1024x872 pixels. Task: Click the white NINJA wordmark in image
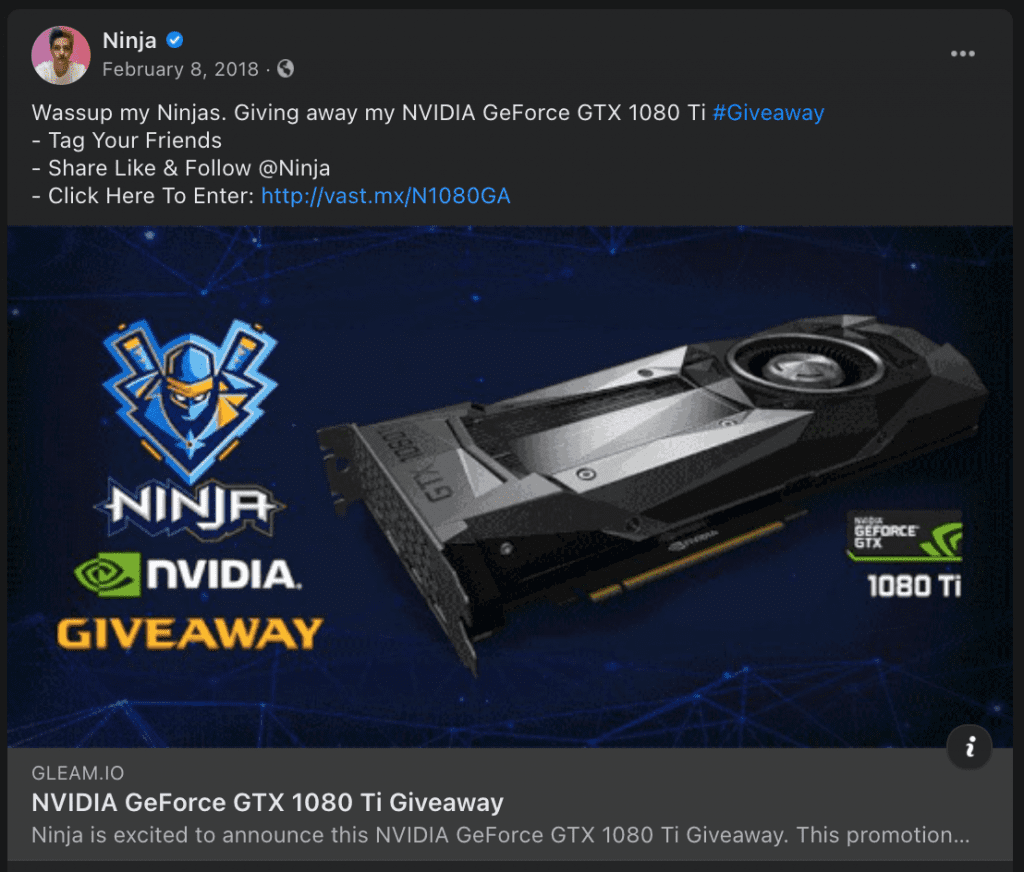pyautogui.click(x=190, y=508)
